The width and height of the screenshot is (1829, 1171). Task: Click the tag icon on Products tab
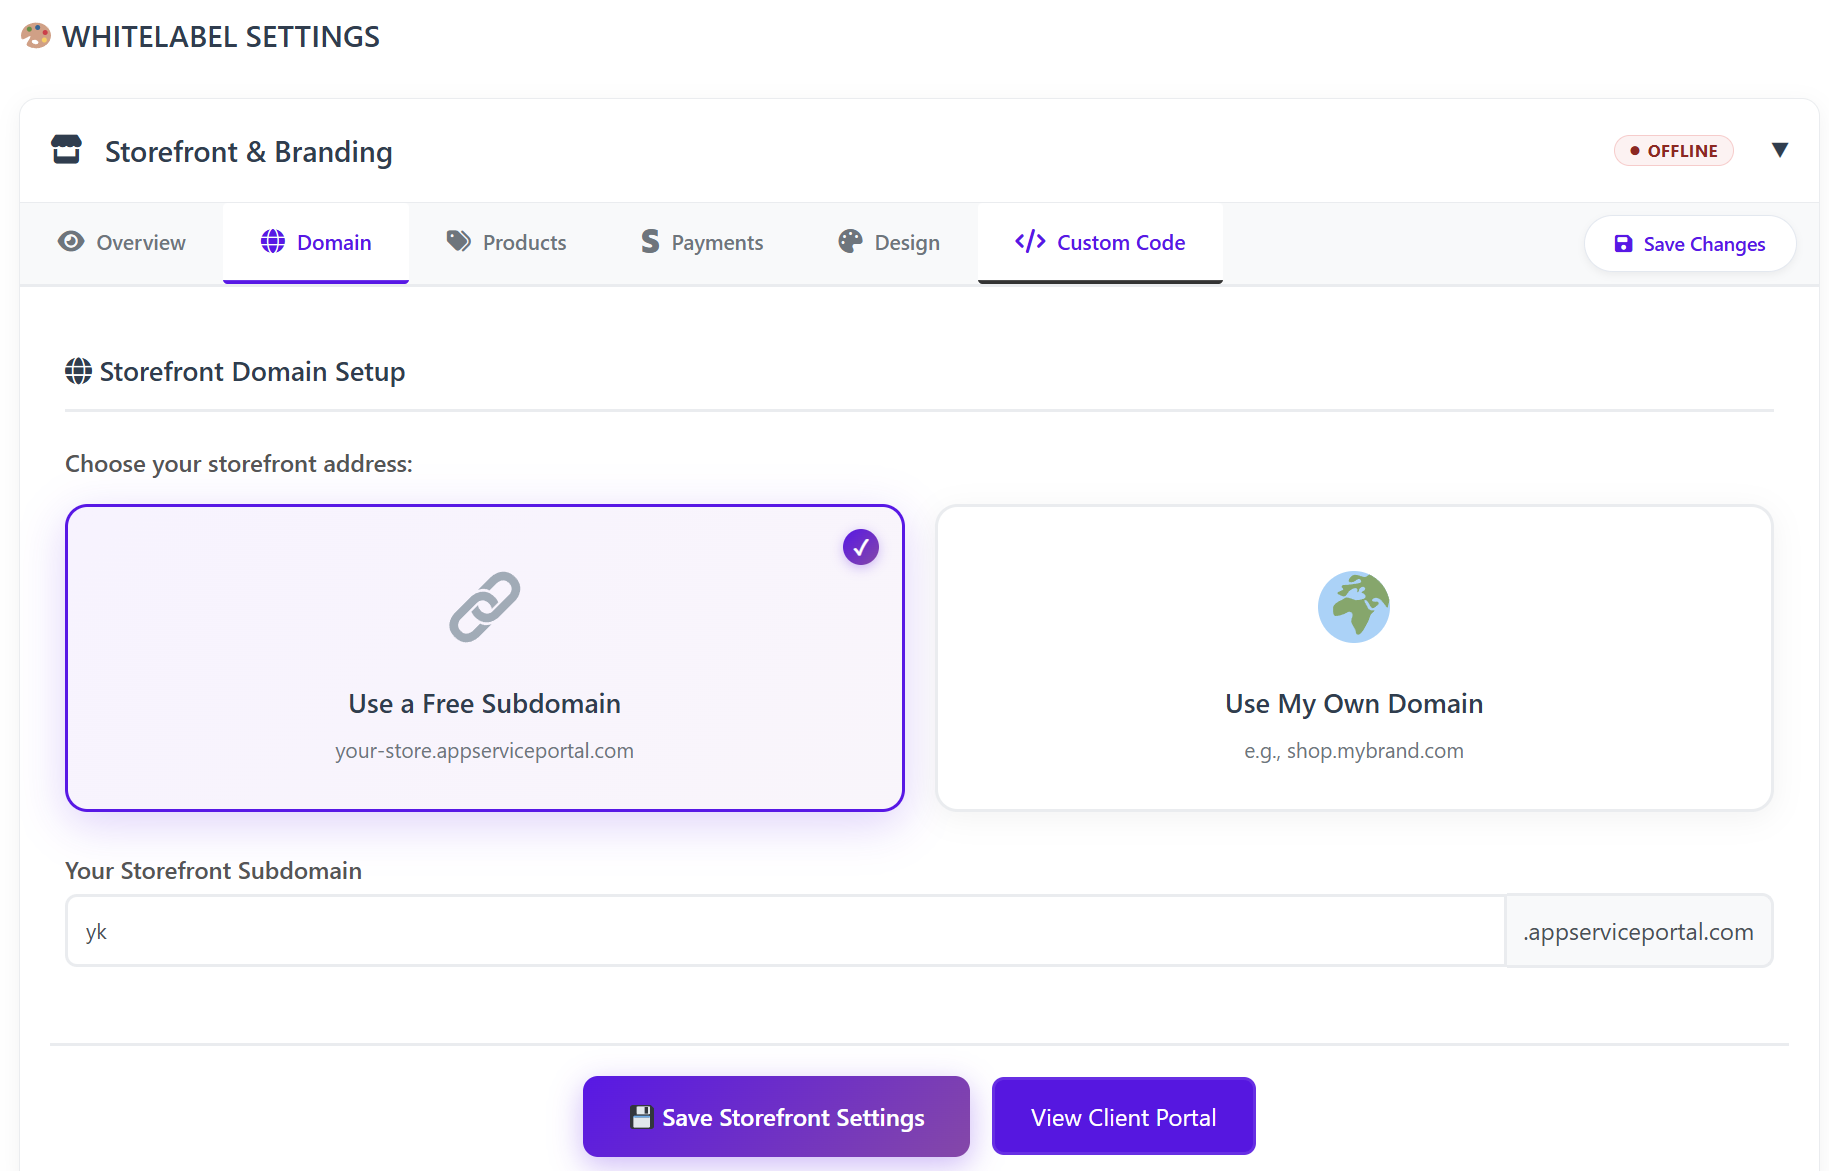[458, 242]
